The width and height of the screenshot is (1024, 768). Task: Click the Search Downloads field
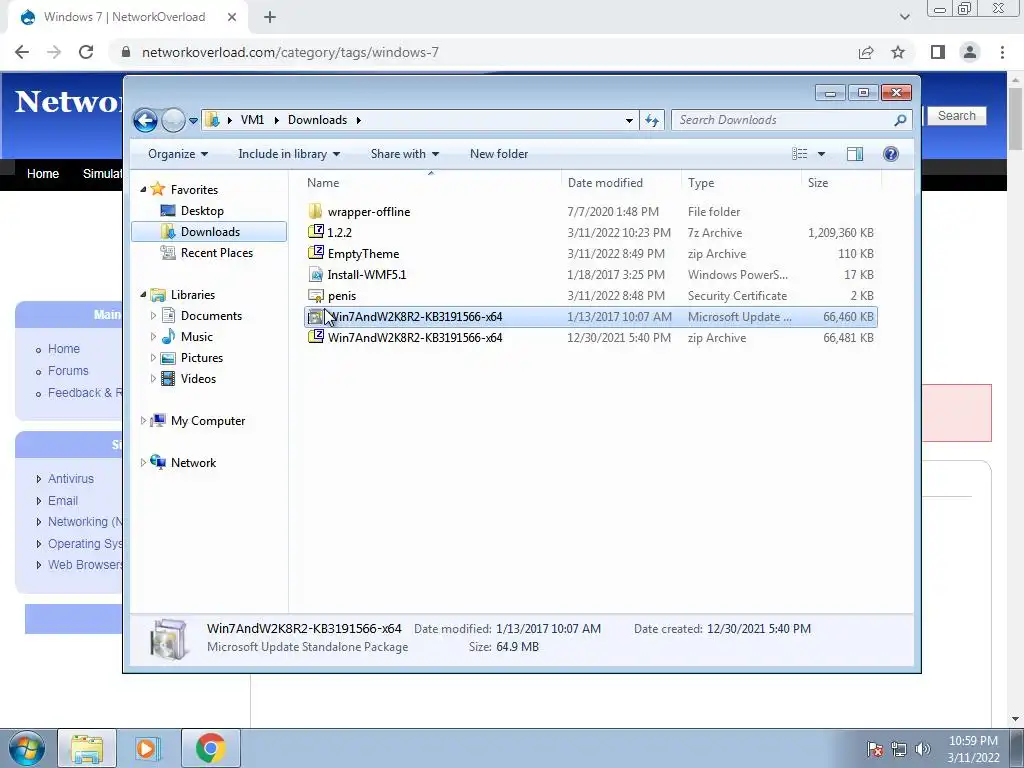coord(792,120)
